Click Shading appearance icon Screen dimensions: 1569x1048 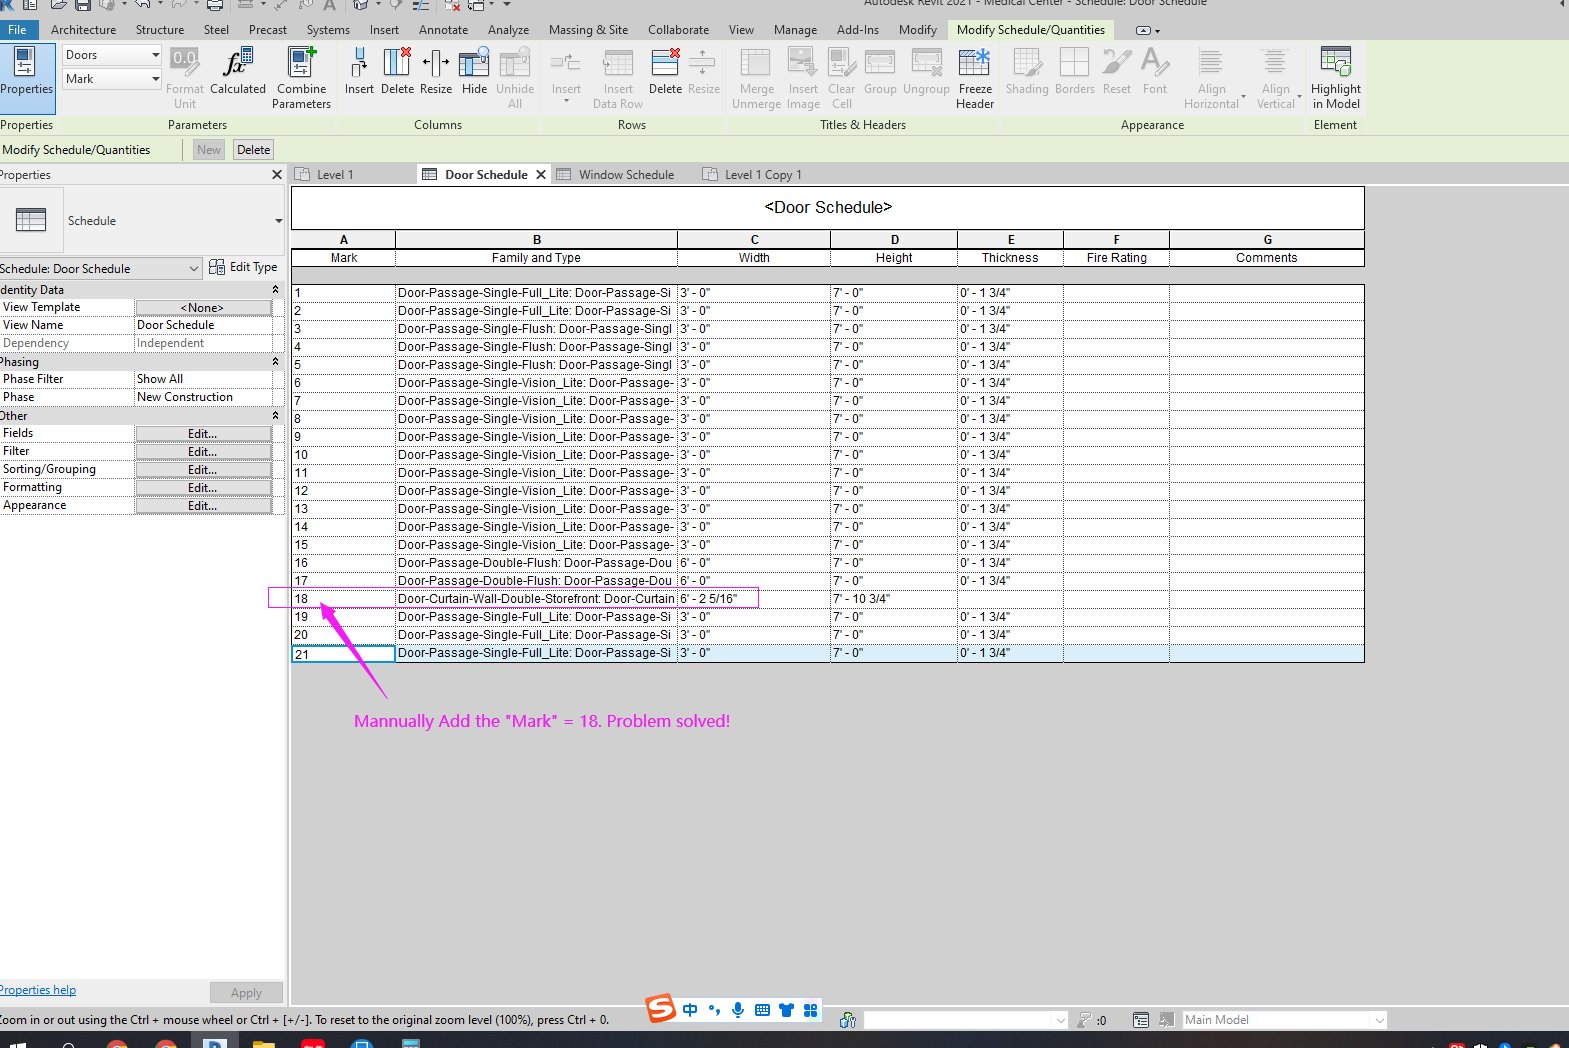(x=1027, y=71)
